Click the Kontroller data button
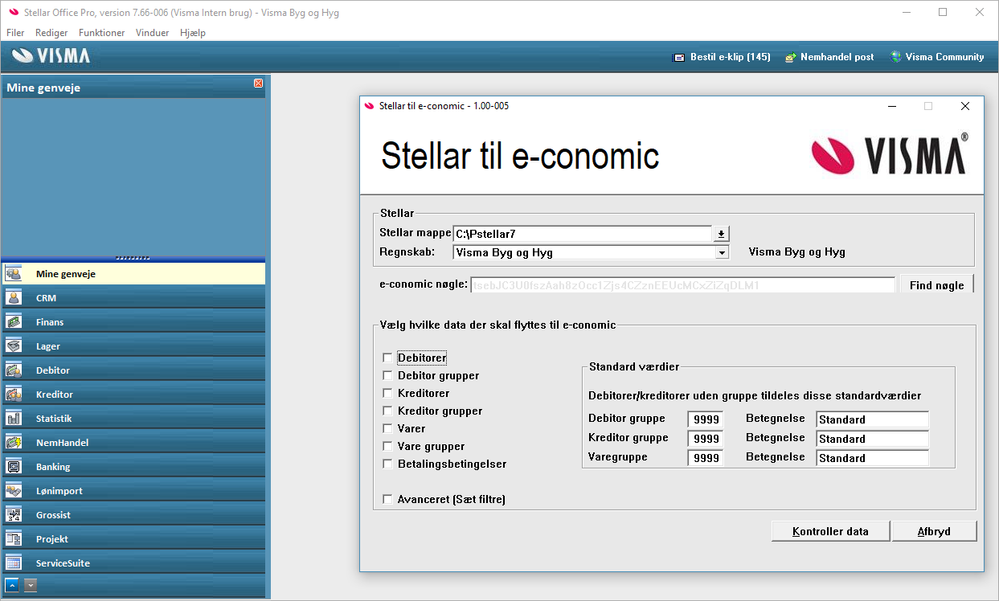This screenshot has height=601, width=999. (830, 532)
